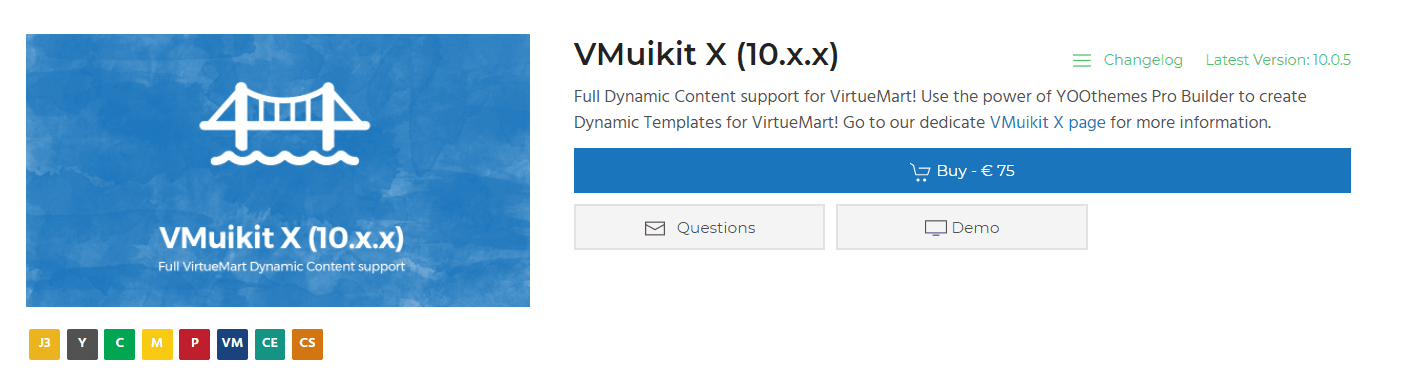Viewport: 1412px width, 368px height.
Task: Click the teal CE badge
Action: (x=270, y=343)
